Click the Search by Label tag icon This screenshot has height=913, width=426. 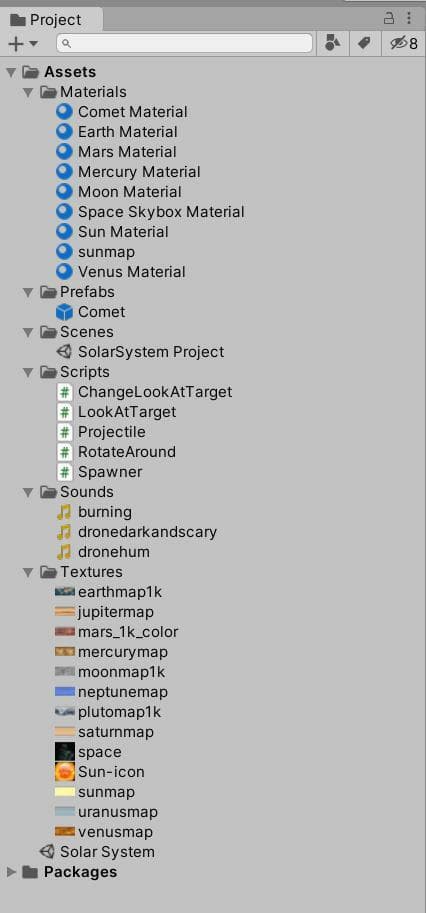point(365,43)
